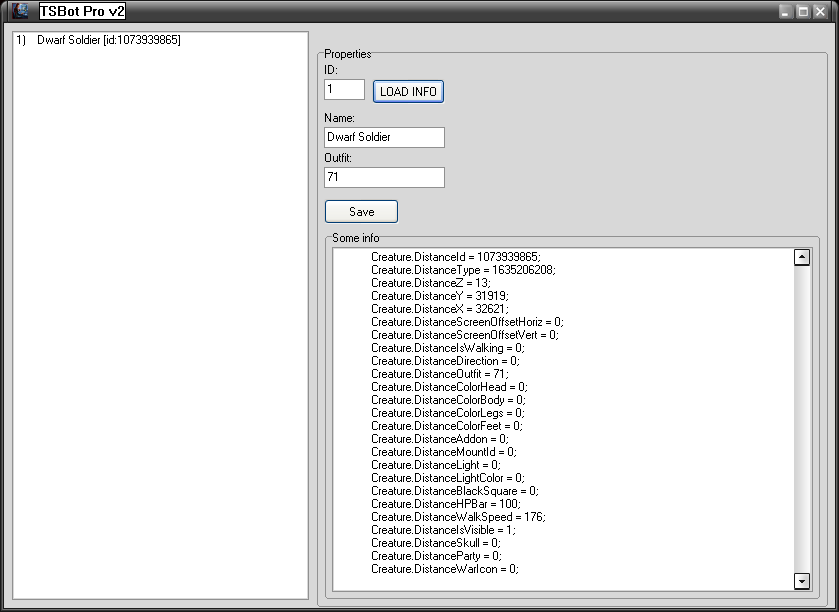Viewport: 839px width, 612px height.
Task: Click the TSBot Pro v2 title text
Action: (82, 12)
